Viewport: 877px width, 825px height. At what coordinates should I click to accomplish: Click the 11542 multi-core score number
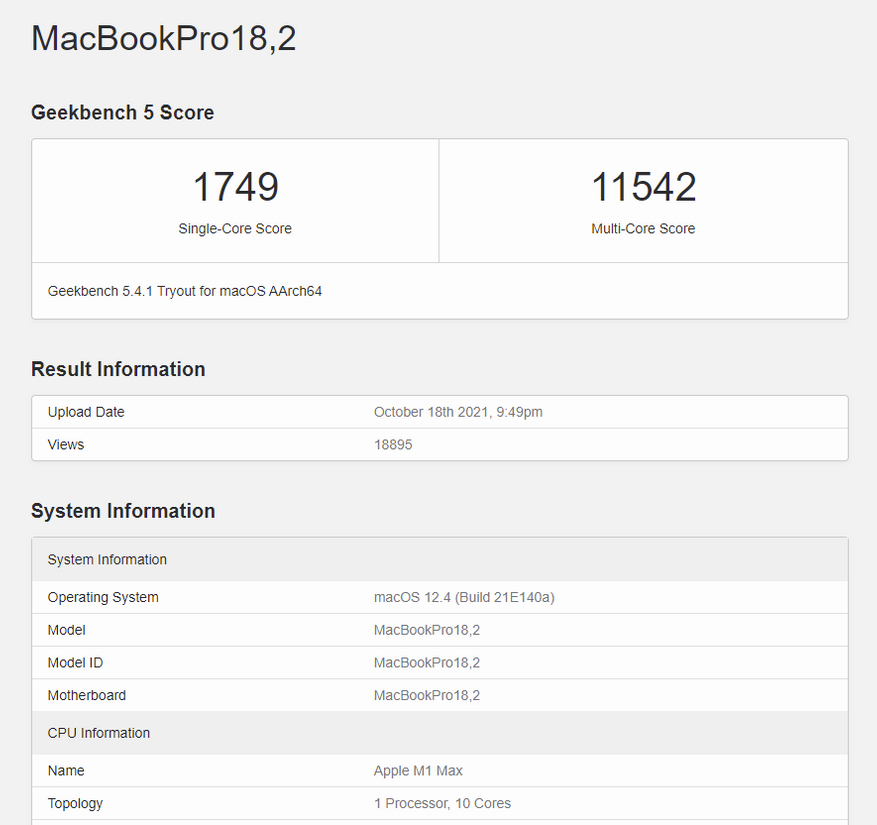click(x=643, y=187)
